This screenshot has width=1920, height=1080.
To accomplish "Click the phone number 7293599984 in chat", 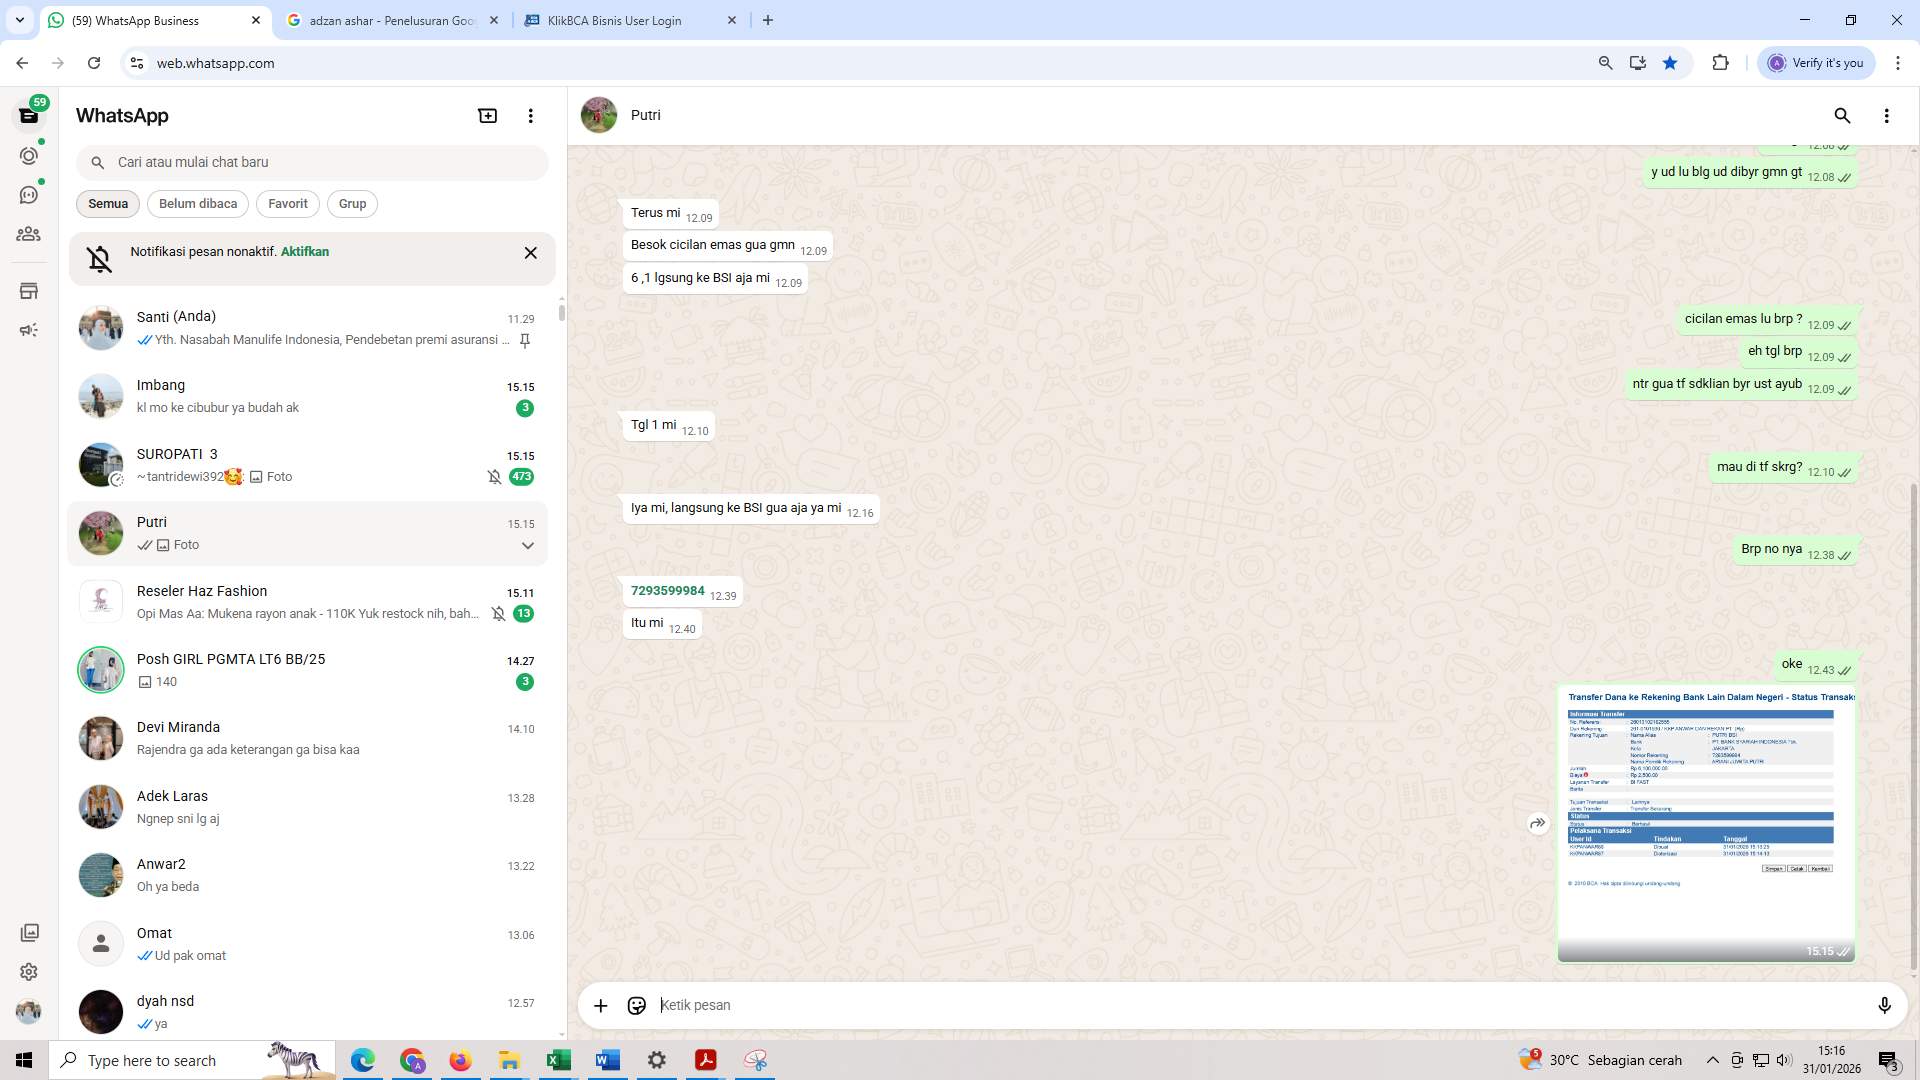I will tap(668, 591).
